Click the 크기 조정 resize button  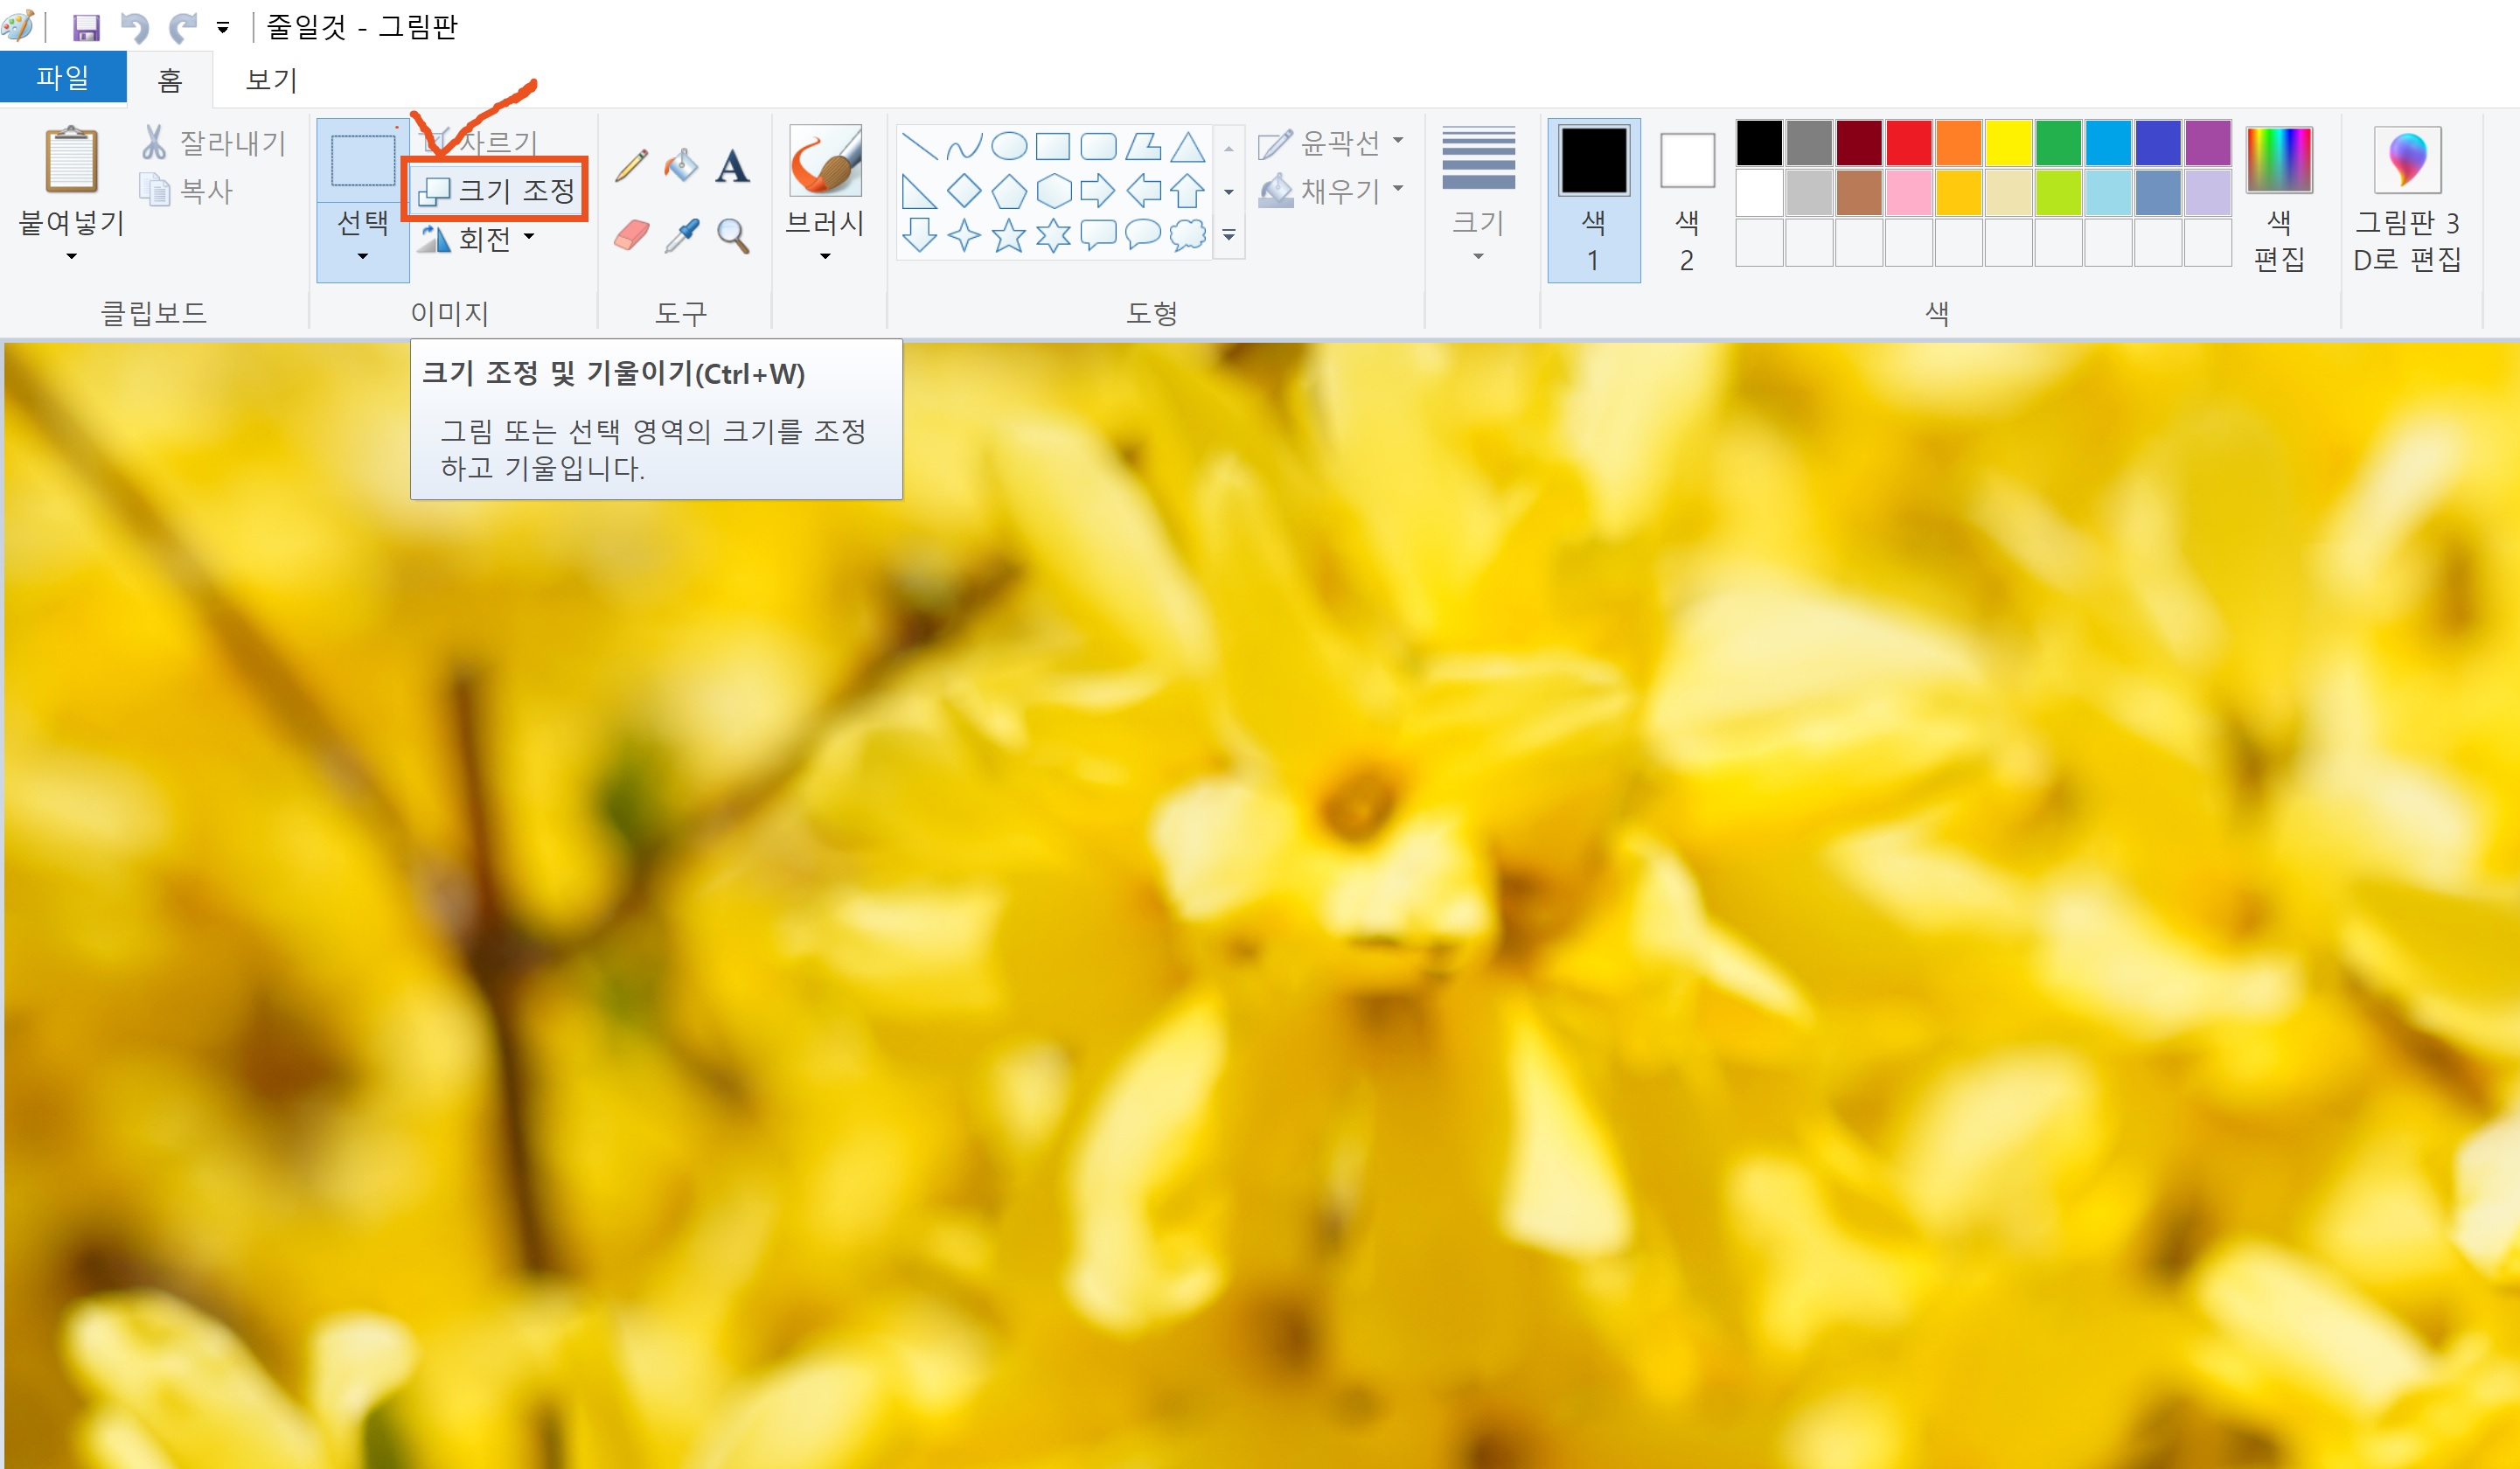[495, 190]
